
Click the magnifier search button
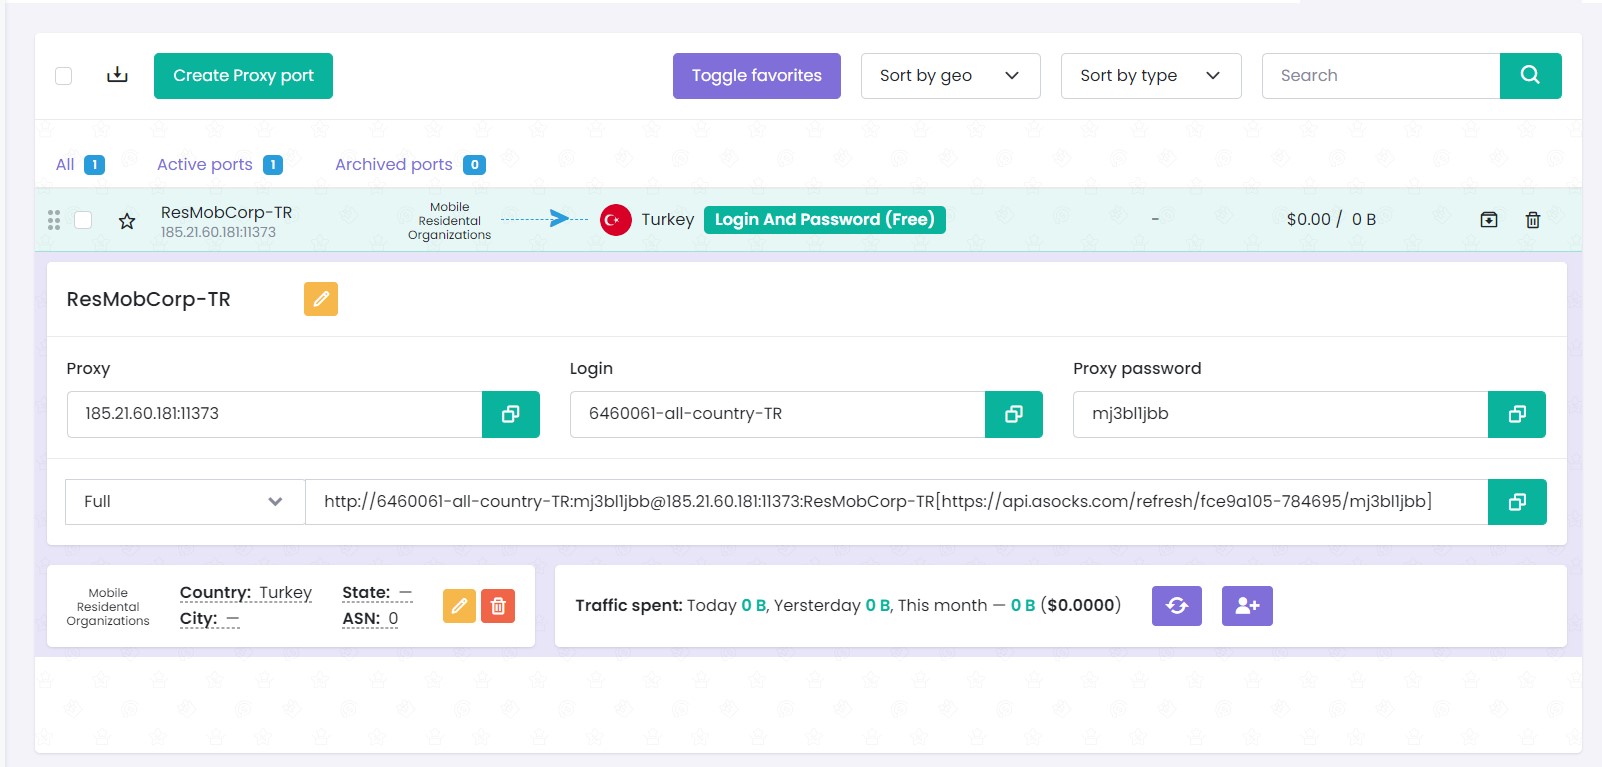coord(1530,75)
